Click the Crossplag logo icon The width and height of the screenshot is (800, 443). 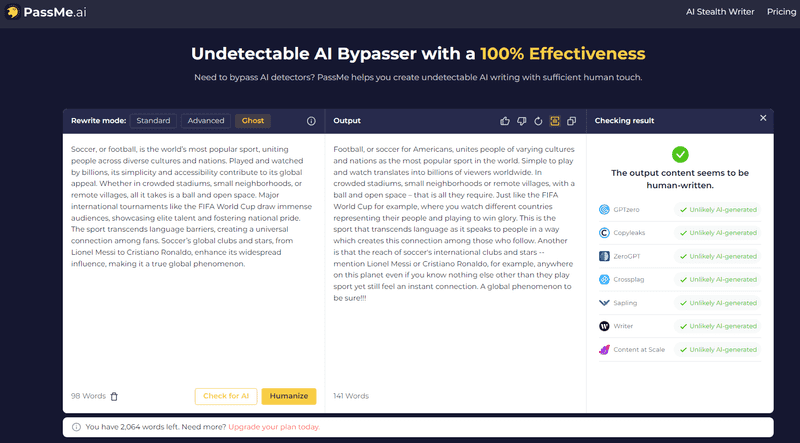coord(604,279)
